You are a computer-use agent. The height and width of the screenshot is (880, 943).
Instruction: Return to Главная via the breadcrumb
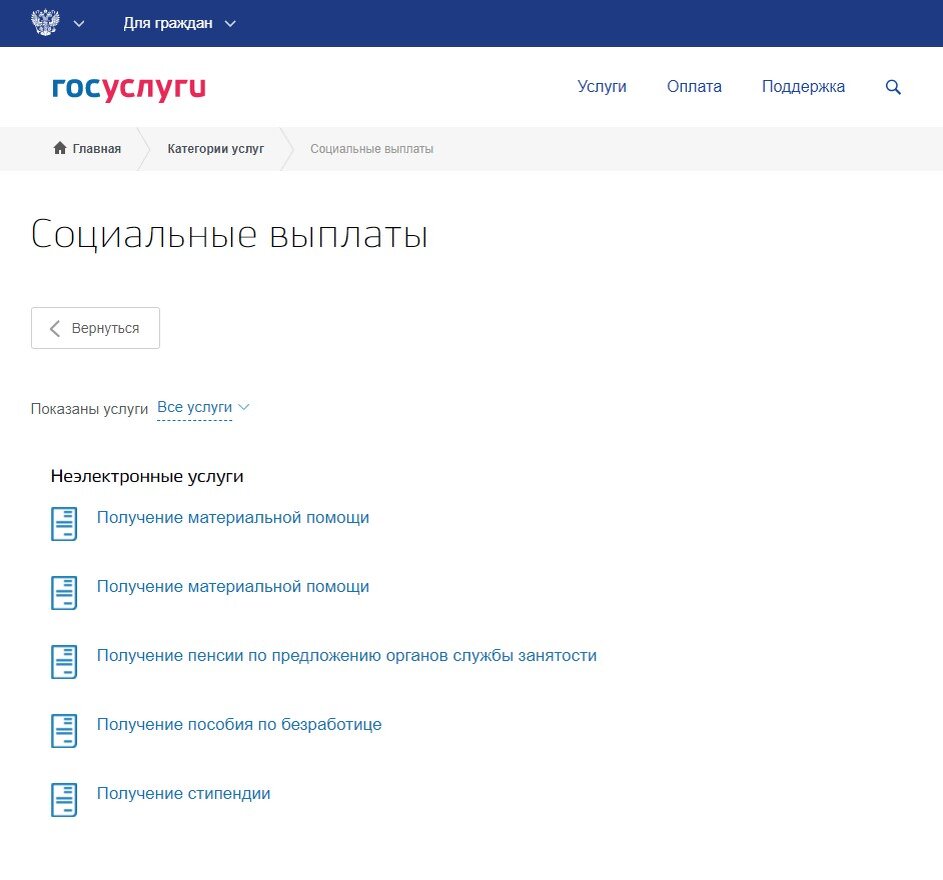(95, 148)
